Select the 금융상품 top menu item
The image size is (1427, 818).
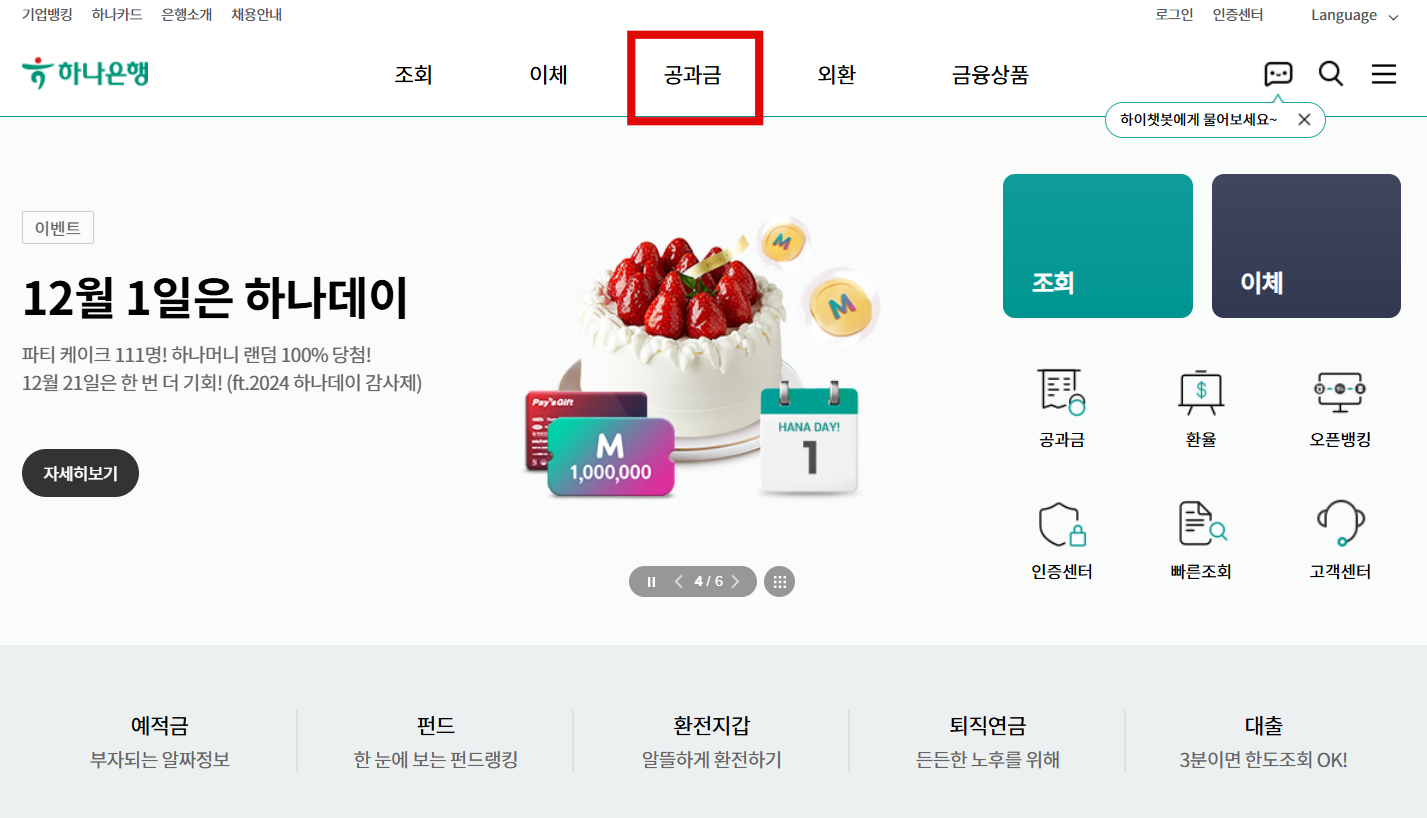(x=990, y=75)
